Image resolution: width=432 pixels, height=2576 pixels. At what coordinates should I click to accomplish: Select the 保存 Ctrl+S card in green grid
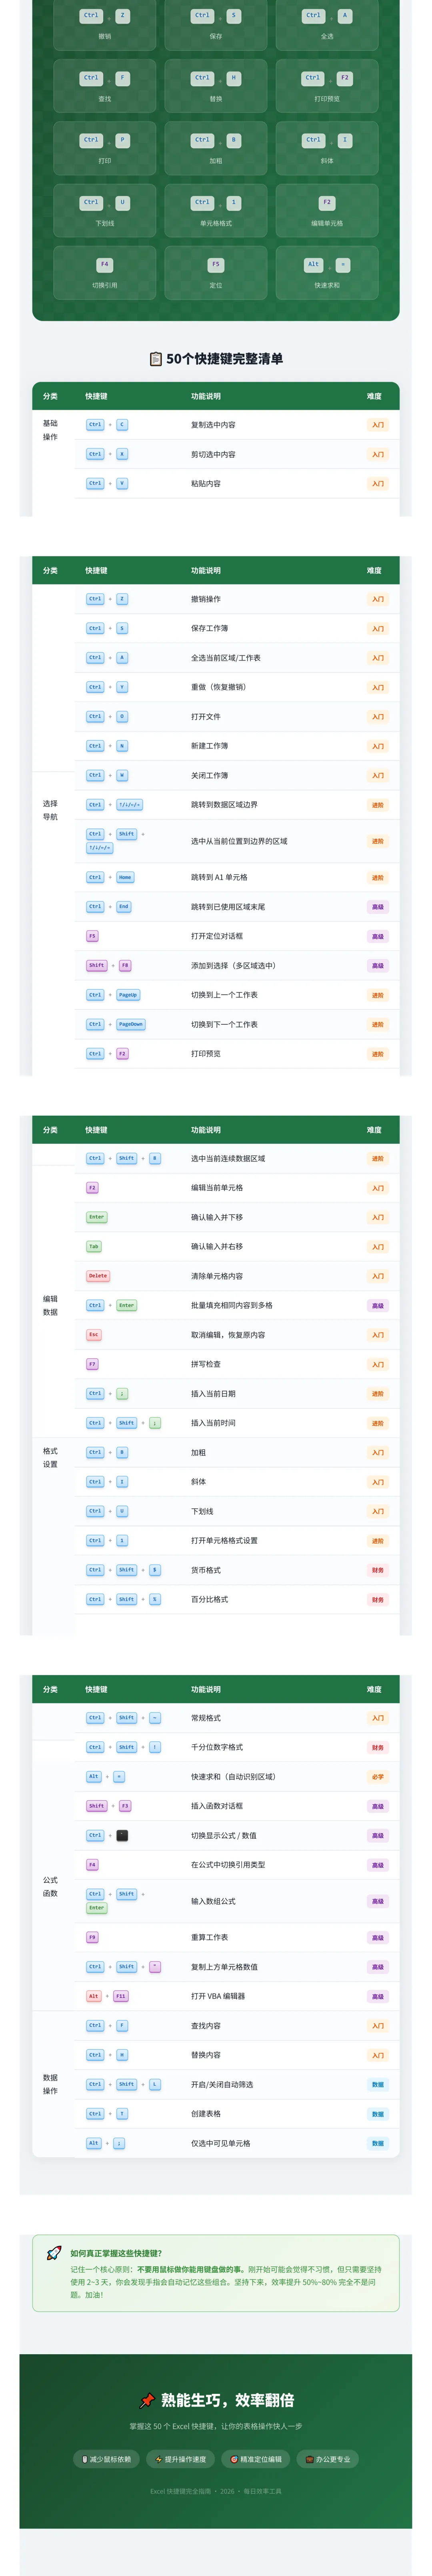216,24
